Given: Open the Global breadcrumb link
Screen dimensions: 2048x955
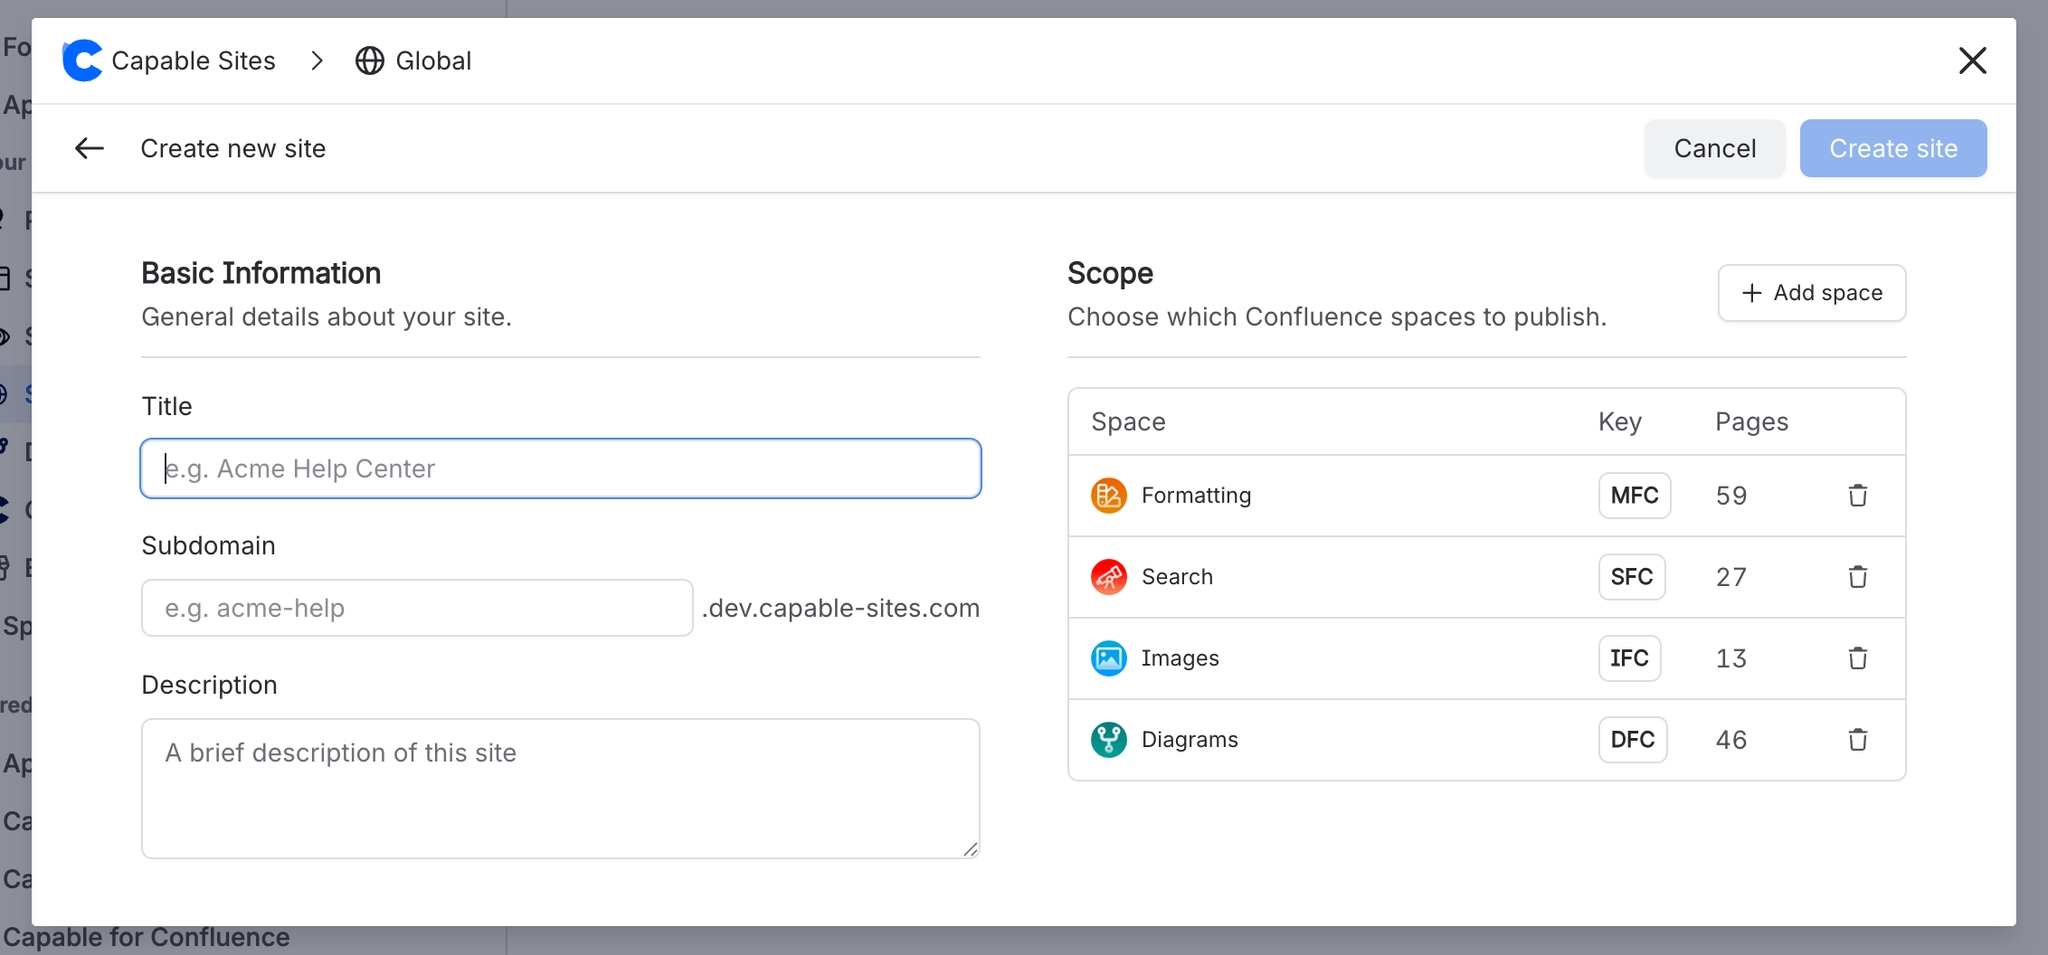Looking at the screenshot, I should point(433,61).
